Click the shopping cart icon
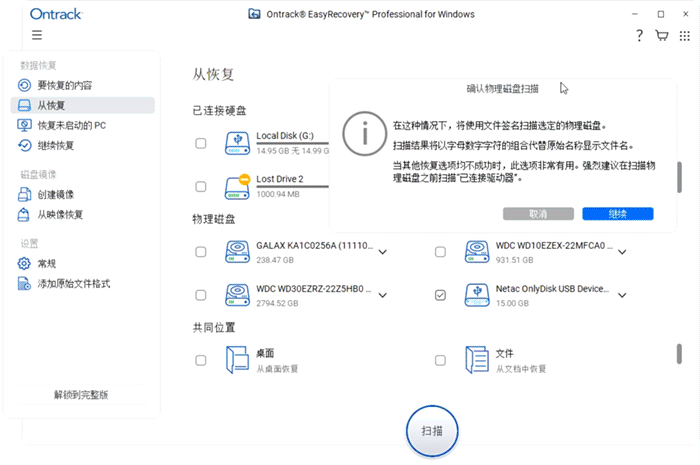 [x=662, y=35]
